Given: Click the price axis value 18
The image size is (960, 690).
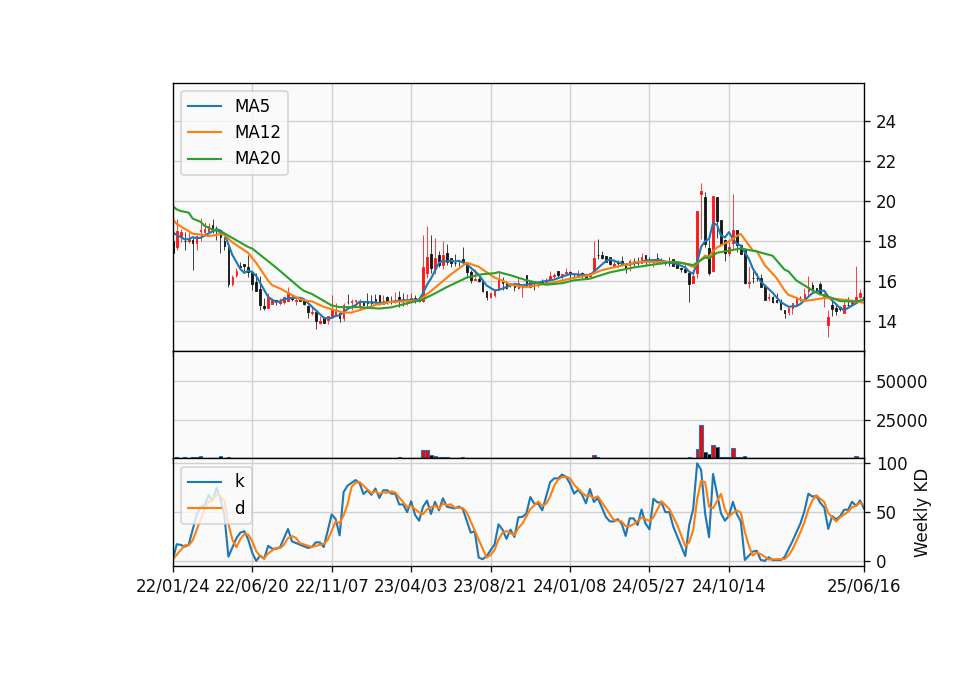Looking at the screenshot, I should point(886,242).
